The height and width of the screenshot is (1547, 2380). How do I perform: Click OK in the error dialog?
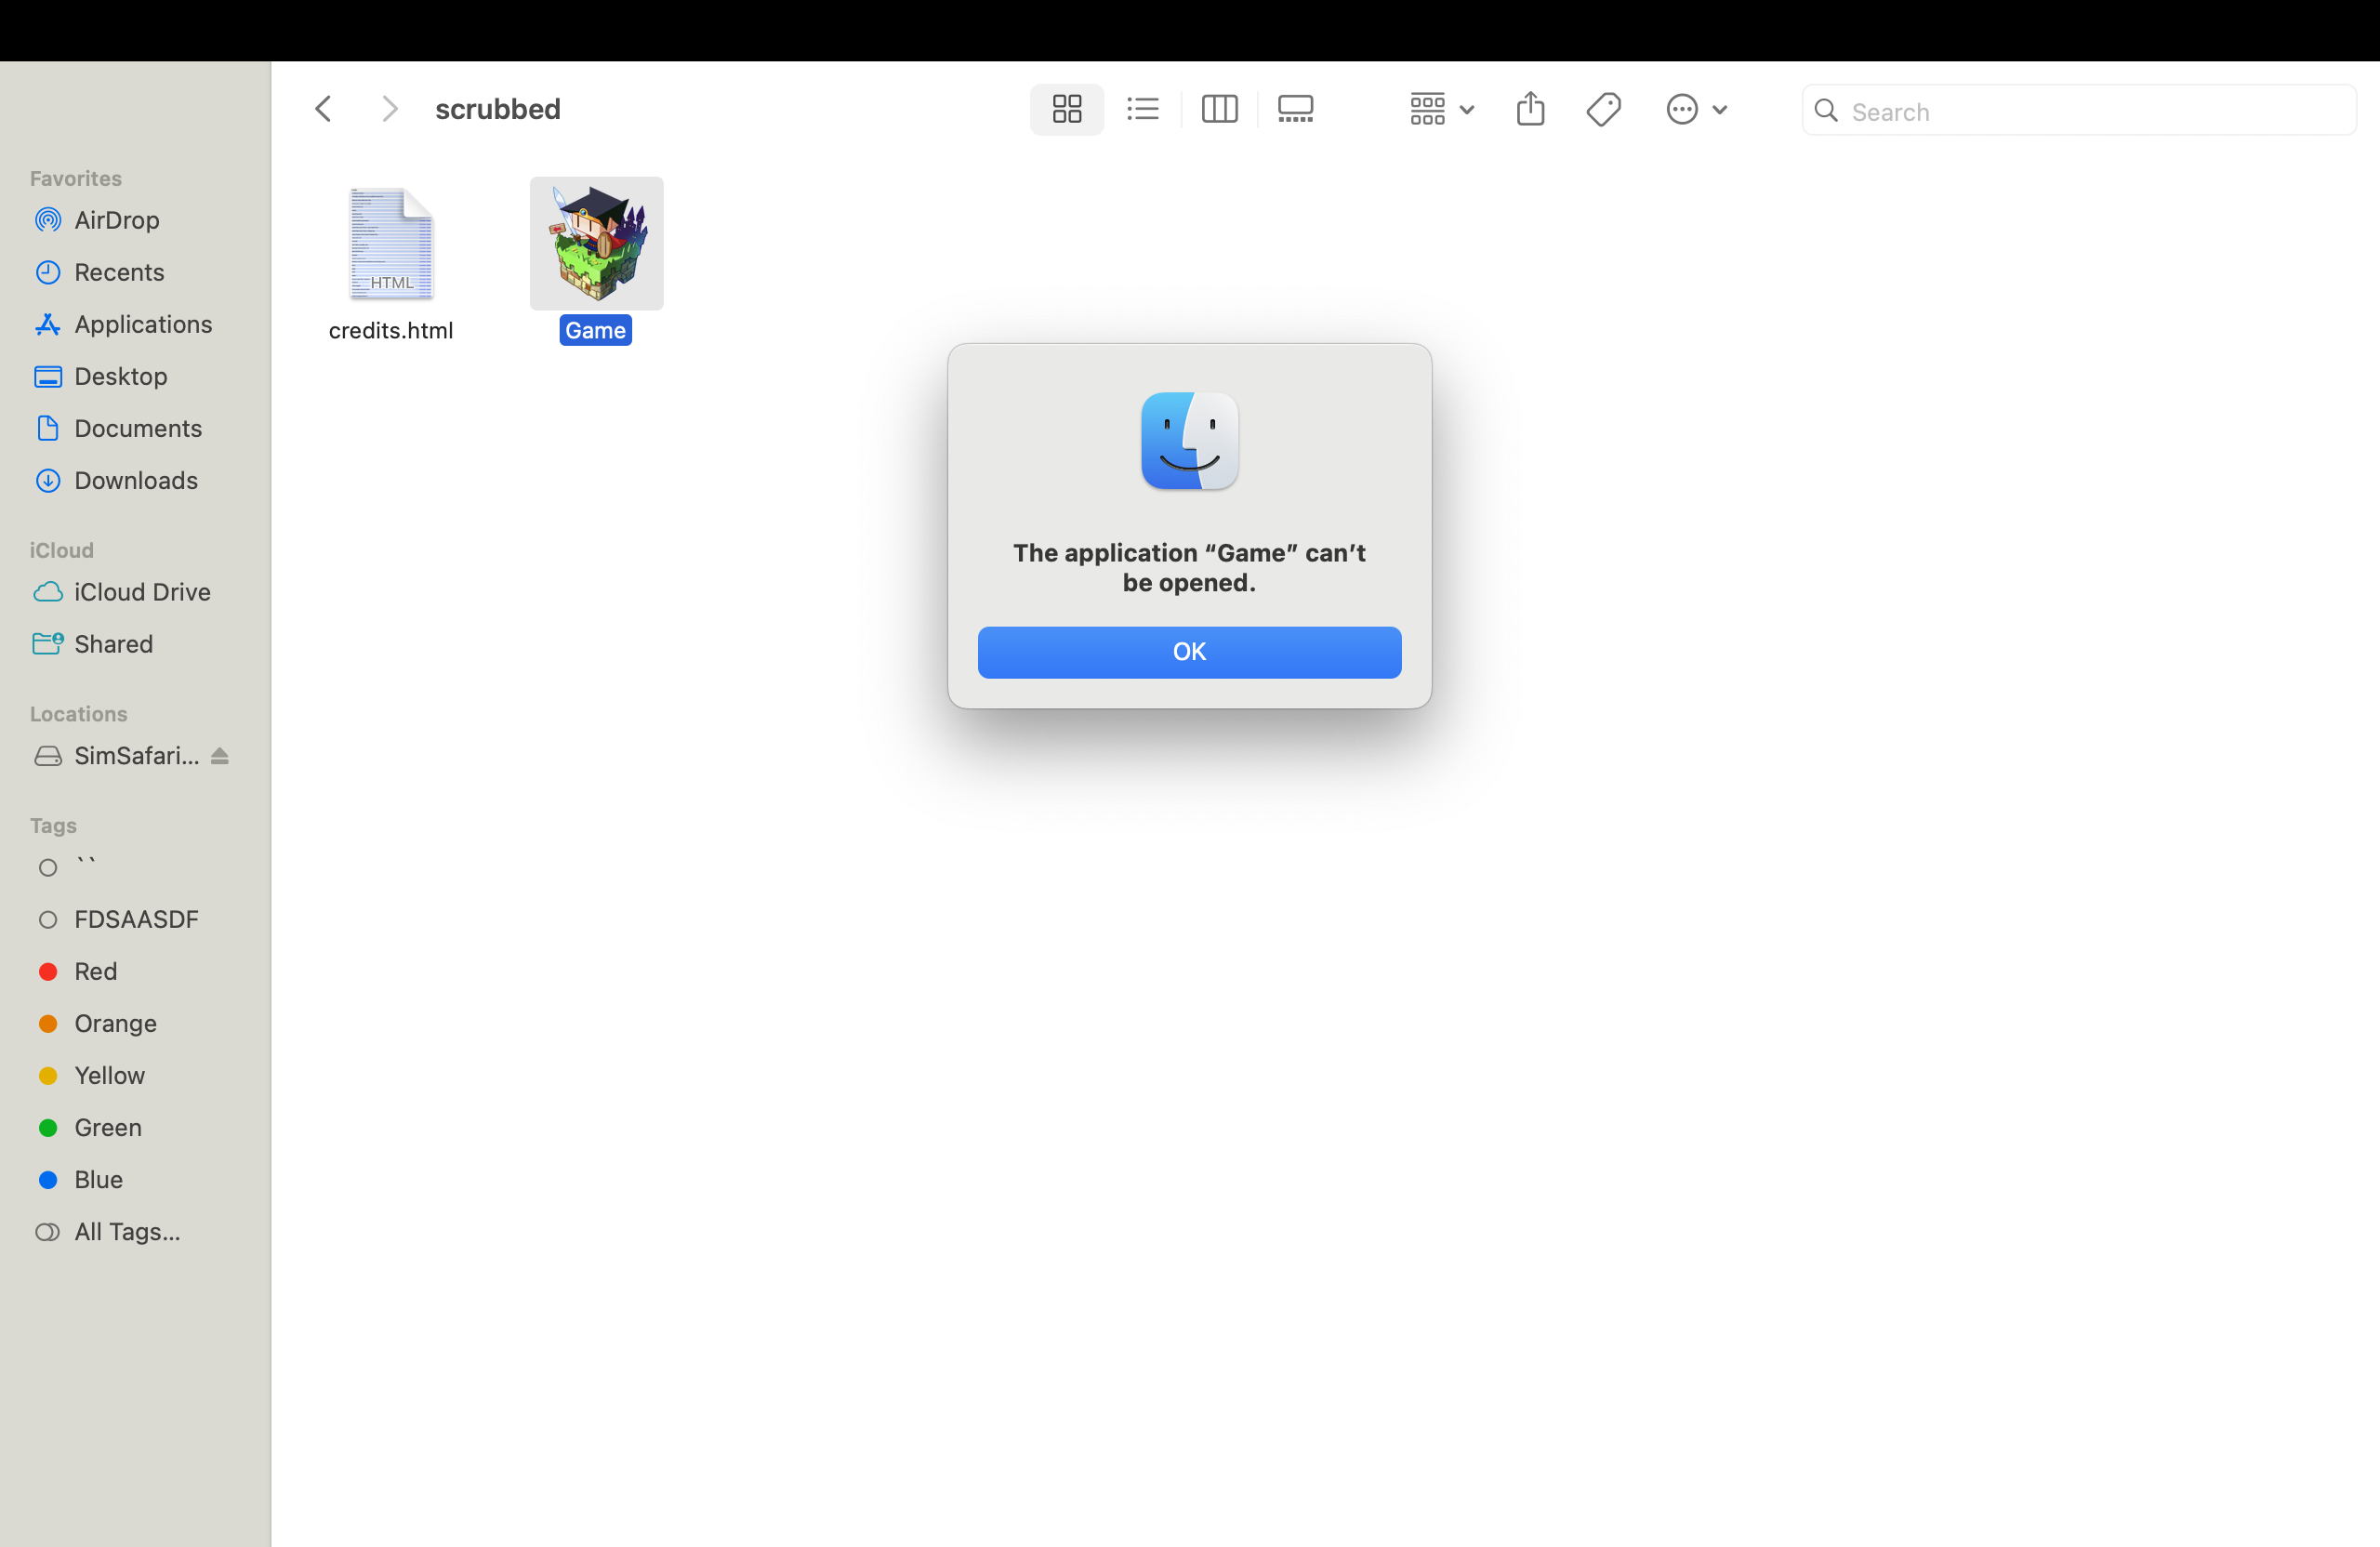pyautogui.click(x=1189, y=652)
